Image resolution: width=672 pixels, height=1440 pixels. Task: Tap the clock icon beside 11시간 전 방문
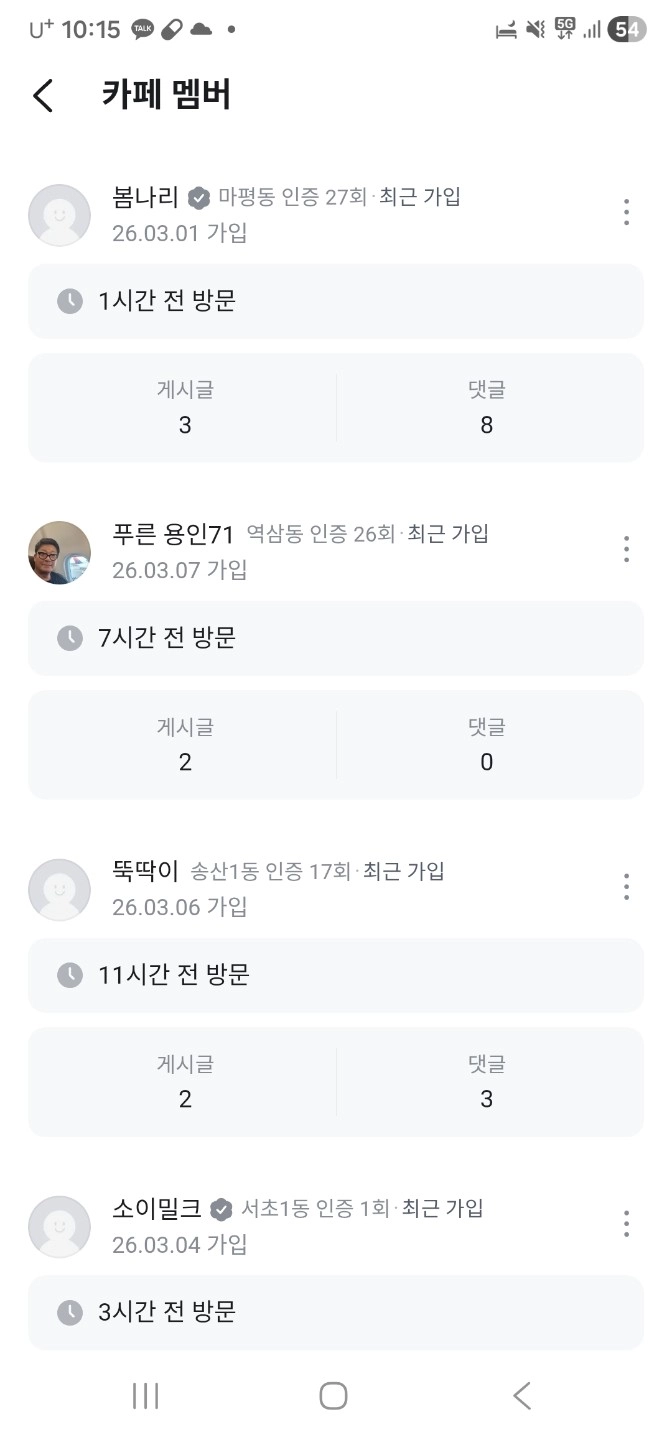(x=69, y=975)
